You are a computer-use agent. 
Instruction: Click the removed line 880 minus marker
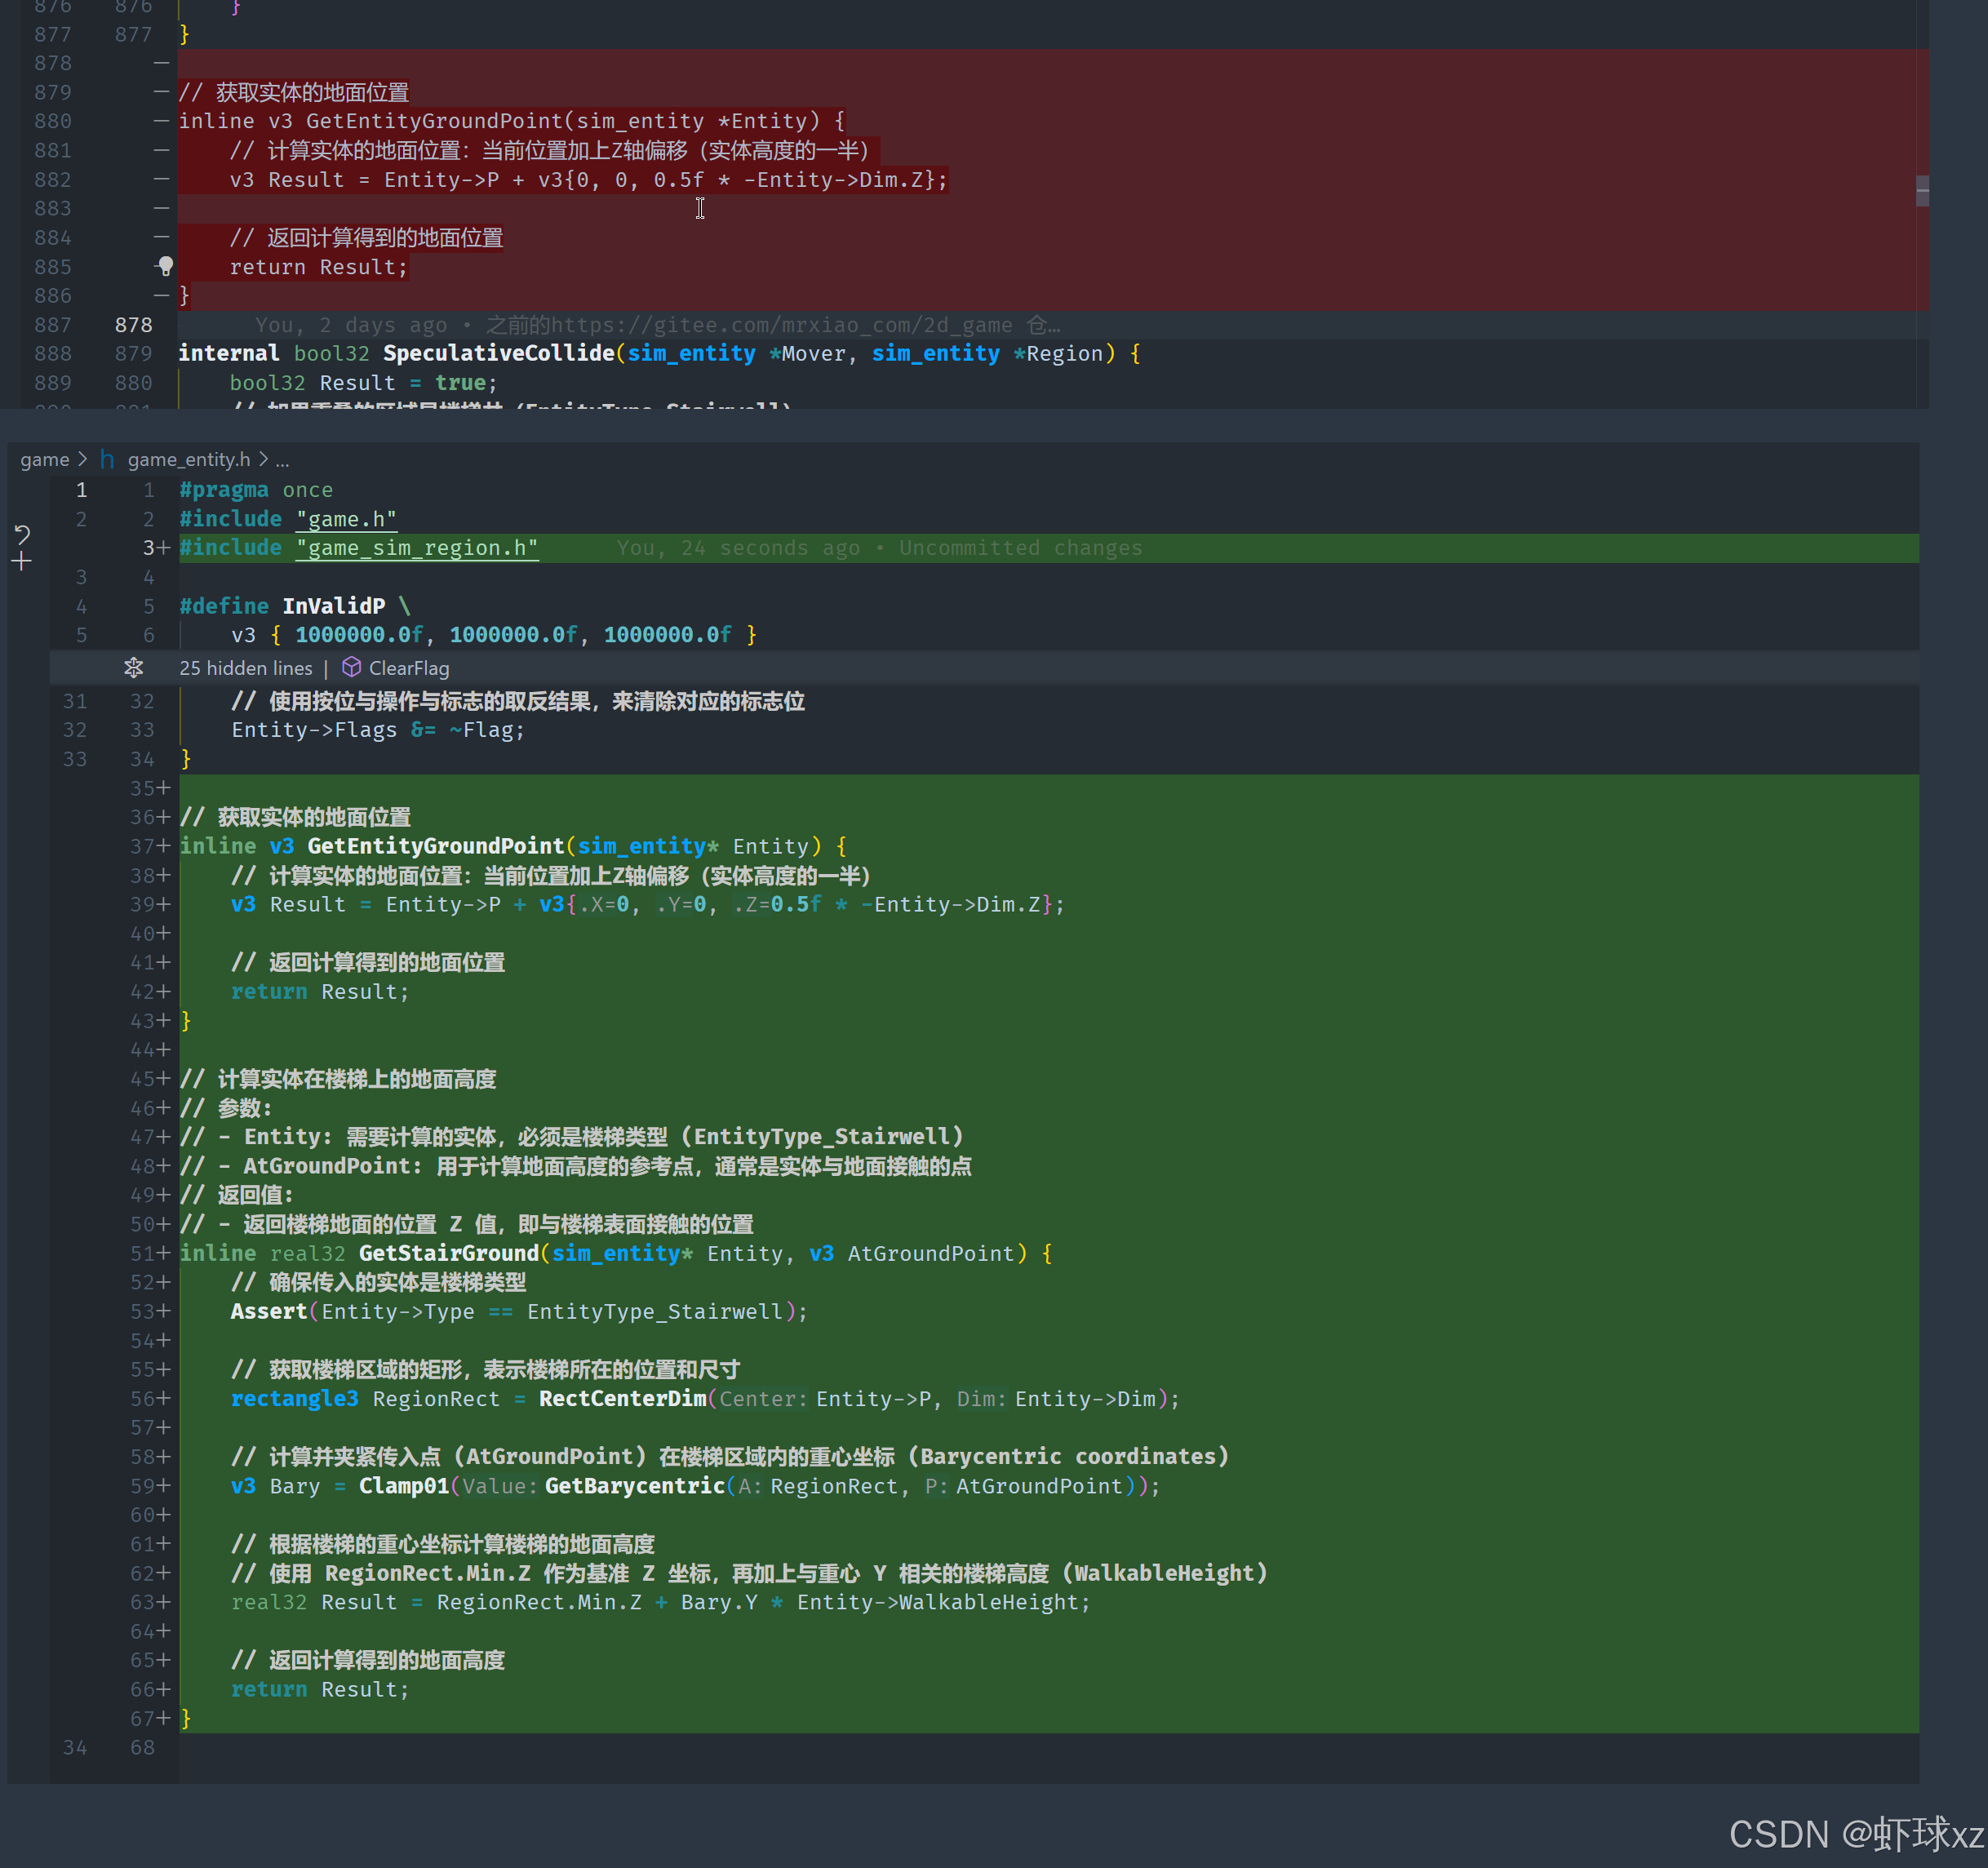(161, 121)
